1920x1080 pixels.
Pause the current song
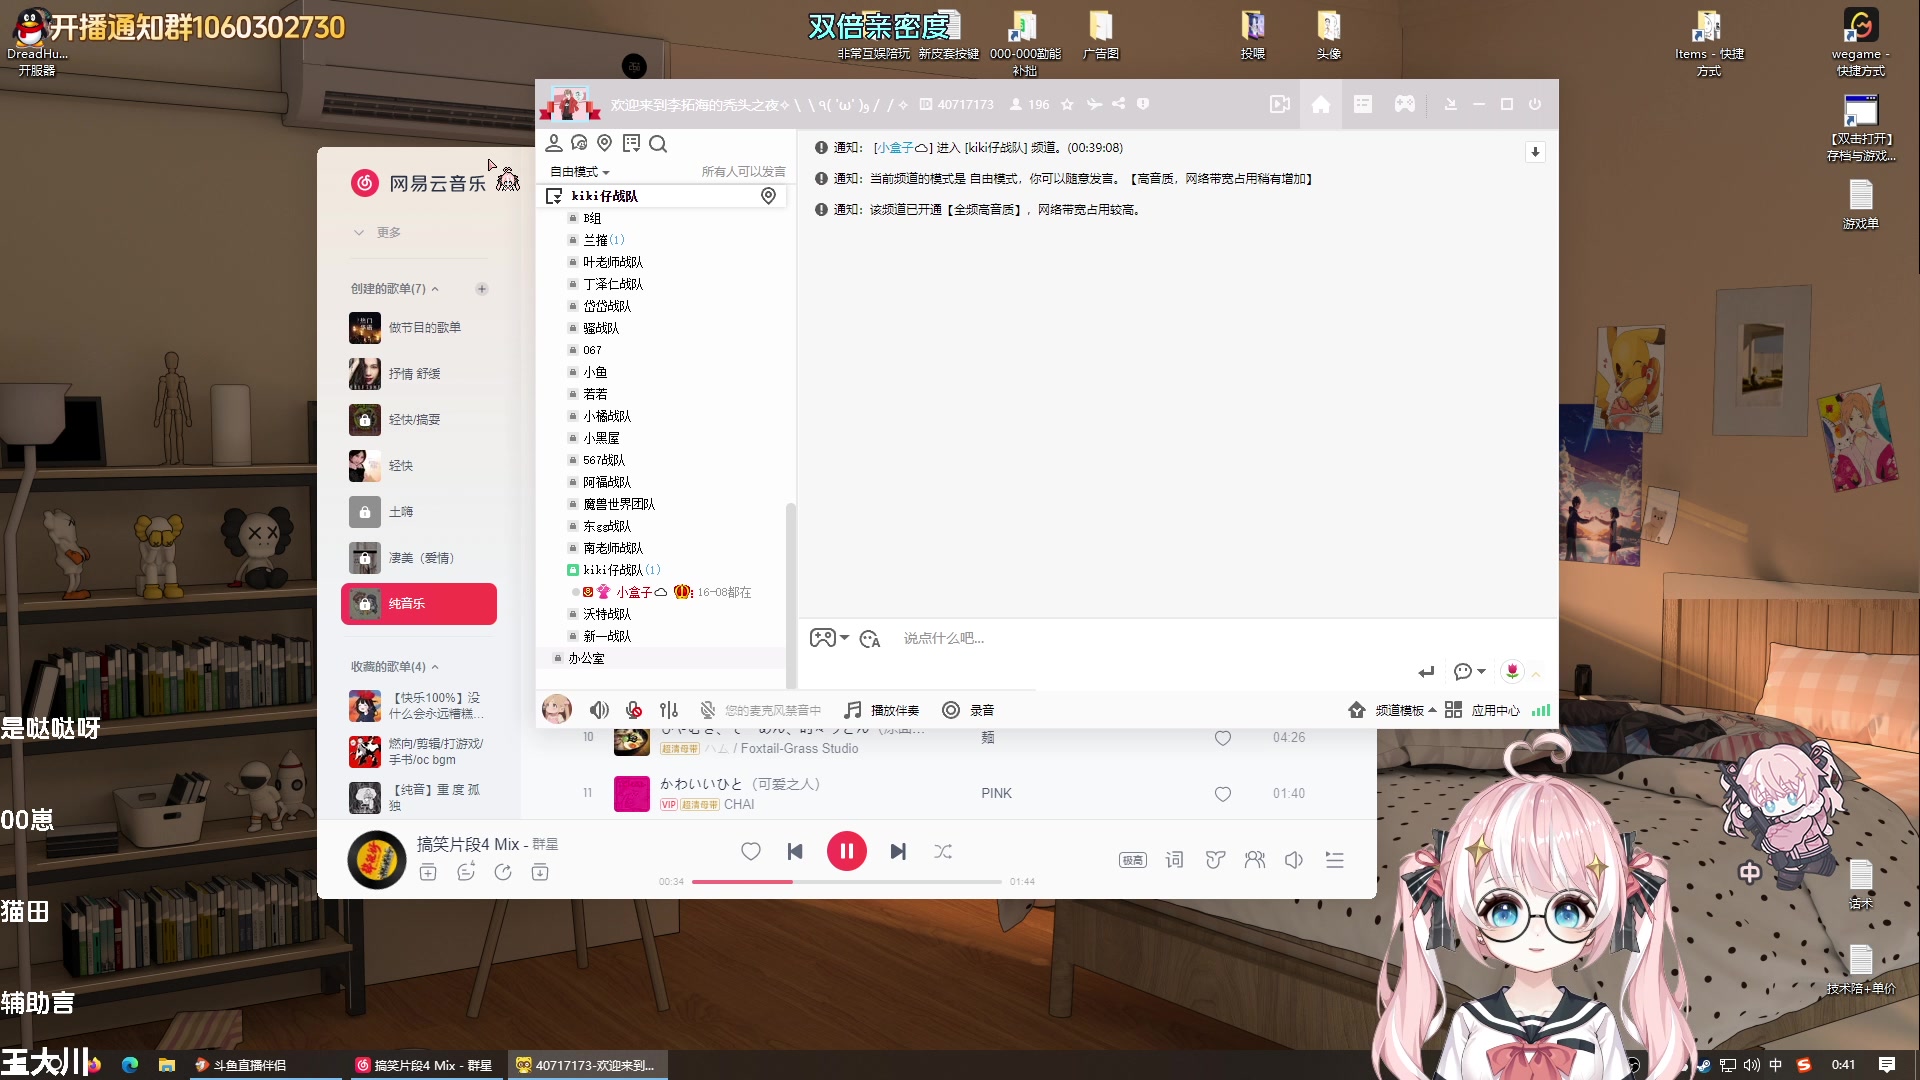[x=847, y=851]
